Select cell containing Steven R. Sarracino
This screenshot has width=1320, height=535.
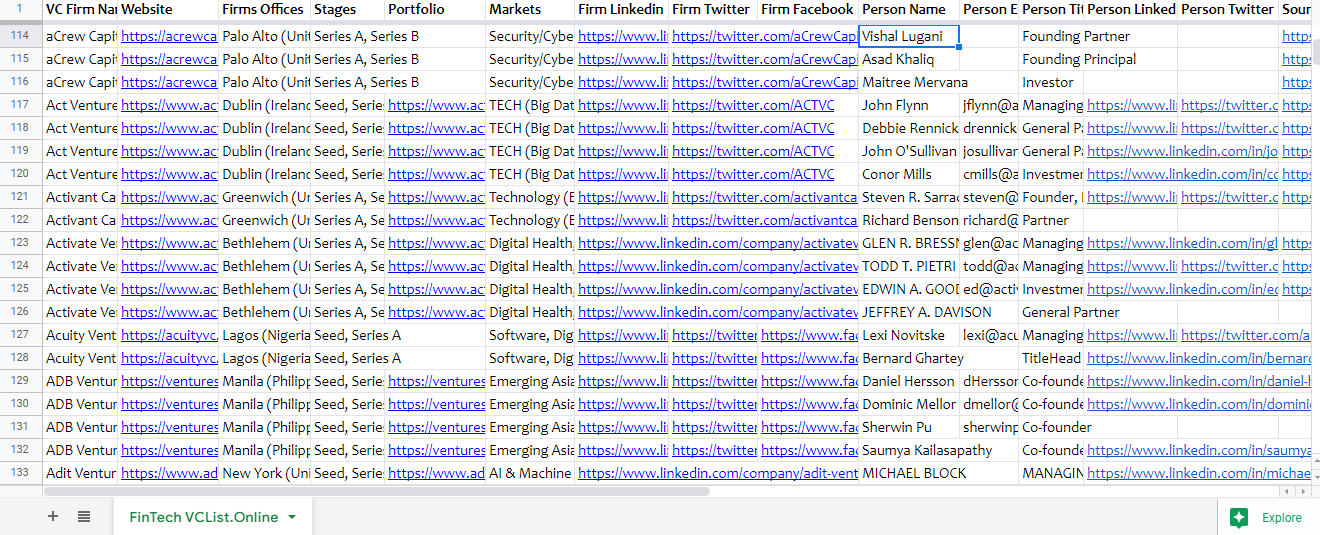(909, 197)
